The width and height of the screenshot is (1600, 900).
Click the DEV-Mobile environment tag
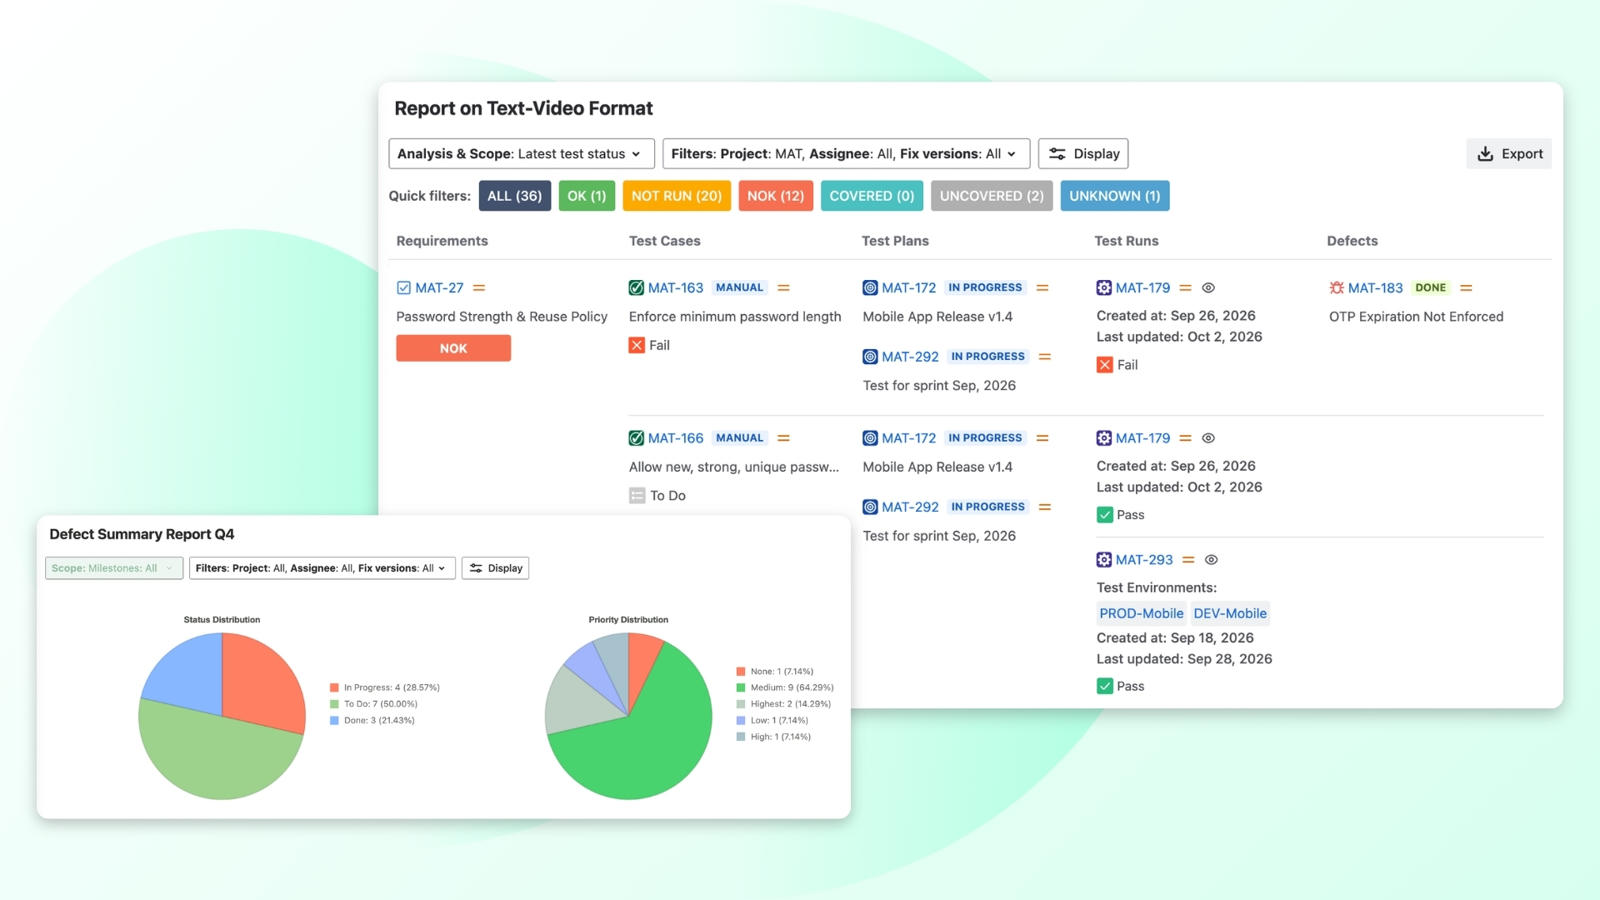tap(1230, 614)
